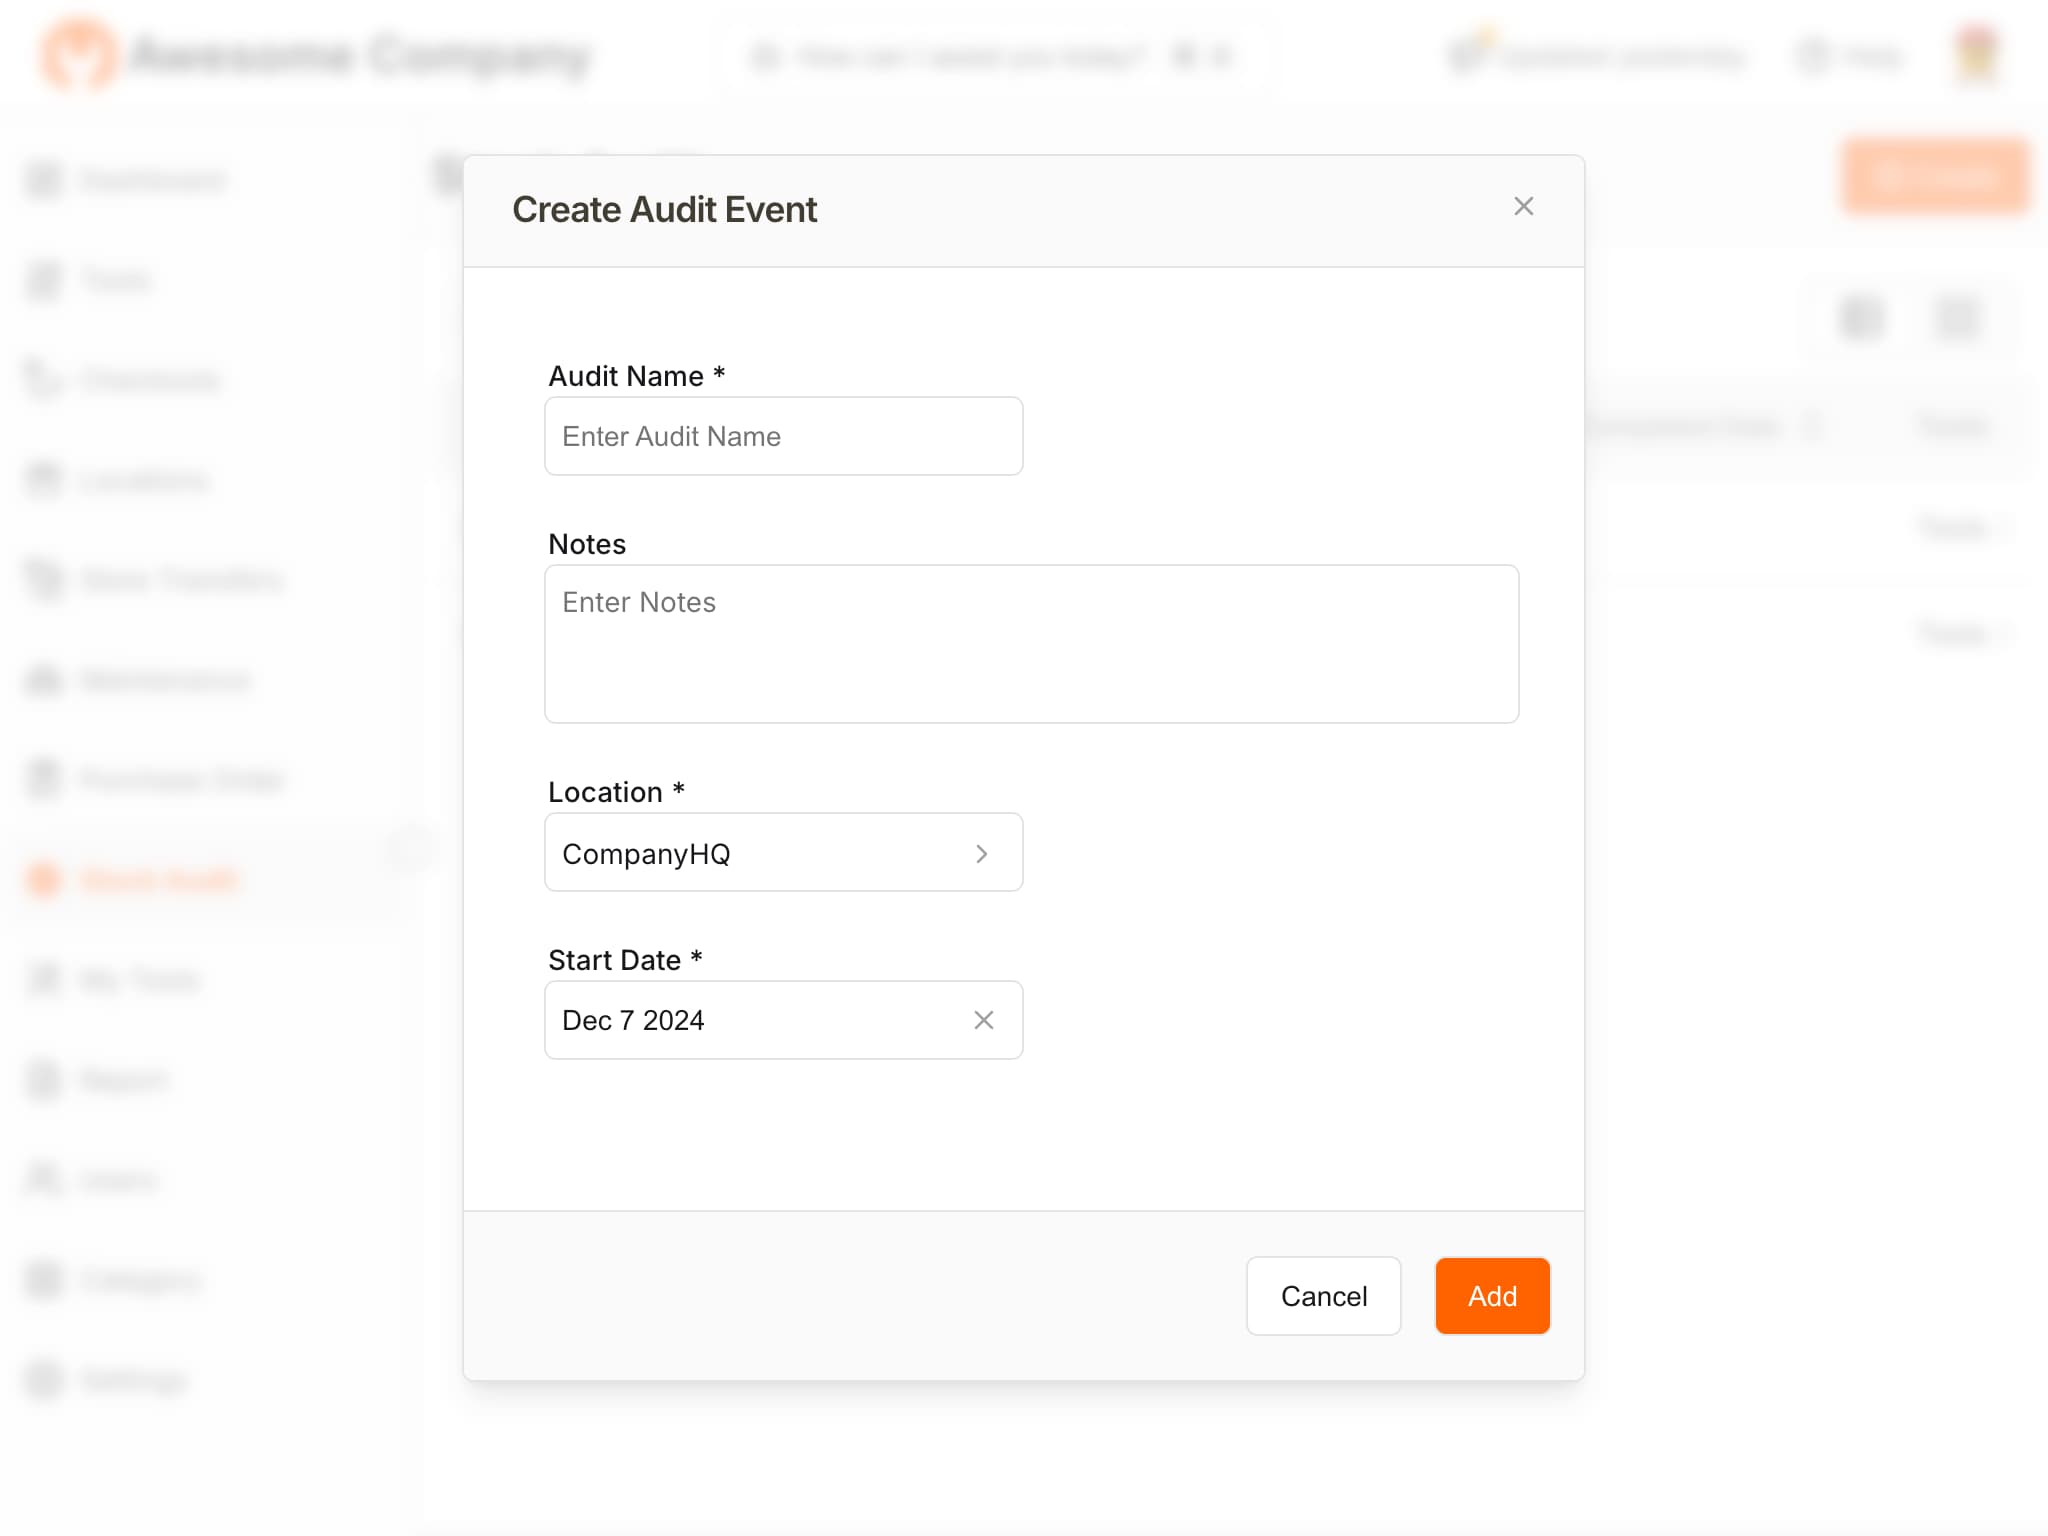
Task: Focus the Enter Audit Name field
Action: (x=783, y=437)
